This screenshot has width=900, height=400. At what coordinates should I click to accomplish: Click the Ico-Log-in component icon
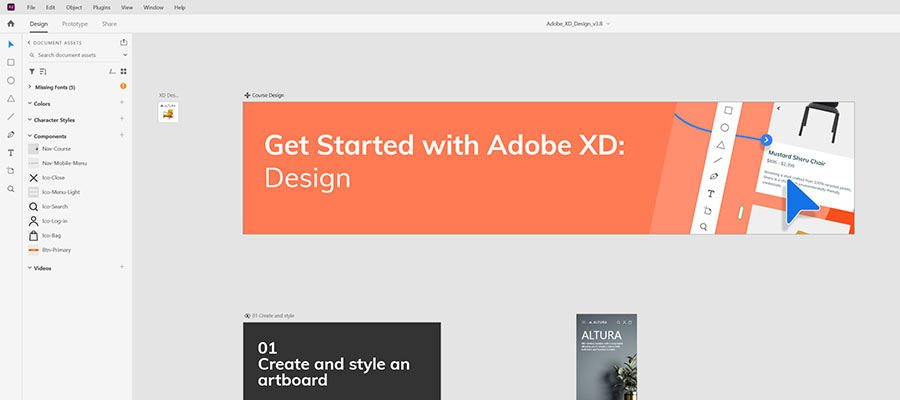tap(33, 221)
